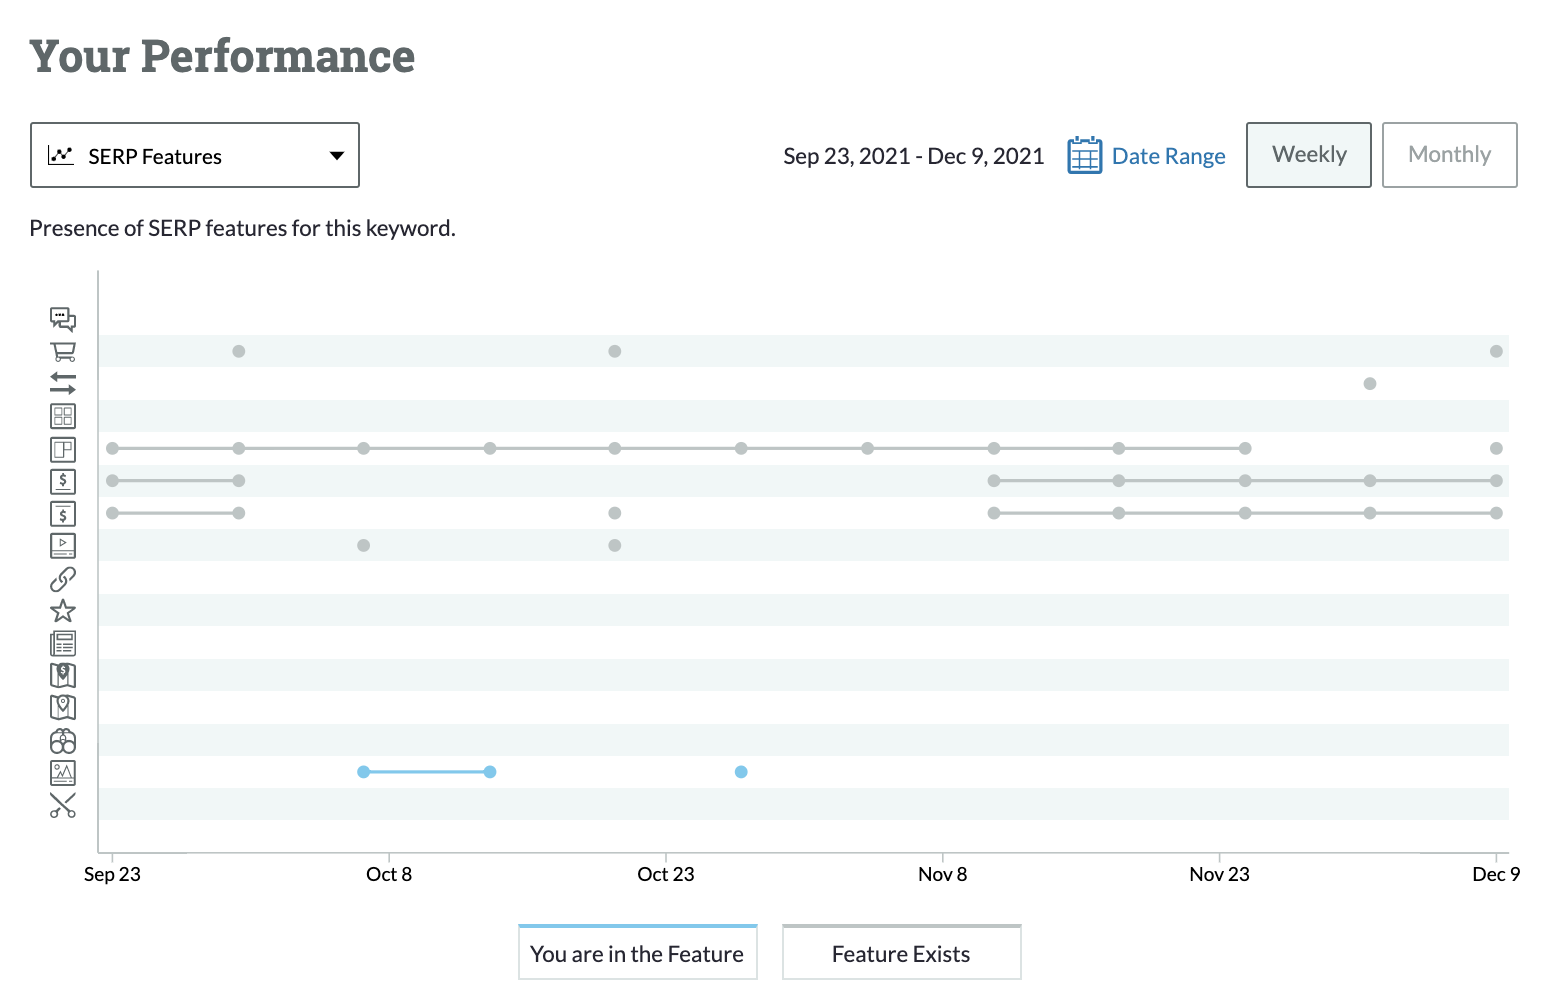Viewport: 1552px width, 1008px height.
Task: Switch to the Monthly view
Action: point(1449,155)
